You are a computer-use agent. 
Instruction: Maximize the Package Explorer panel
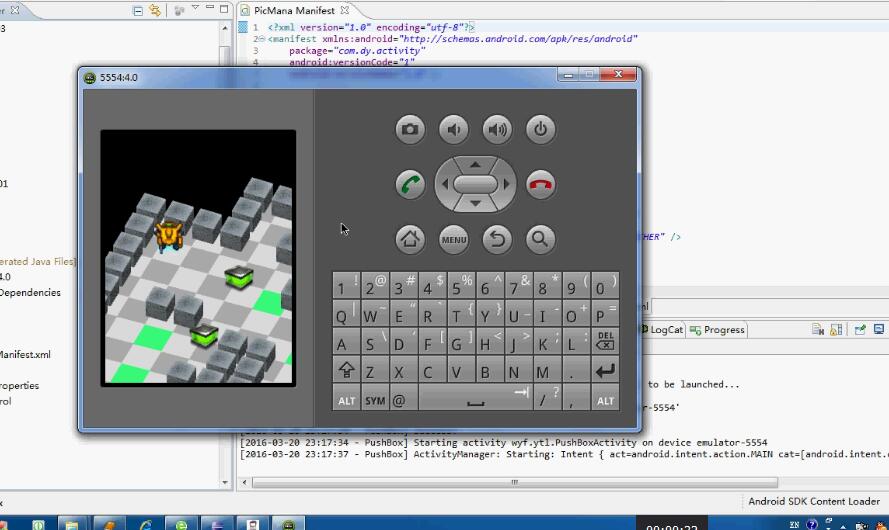(x=225, y=9)
